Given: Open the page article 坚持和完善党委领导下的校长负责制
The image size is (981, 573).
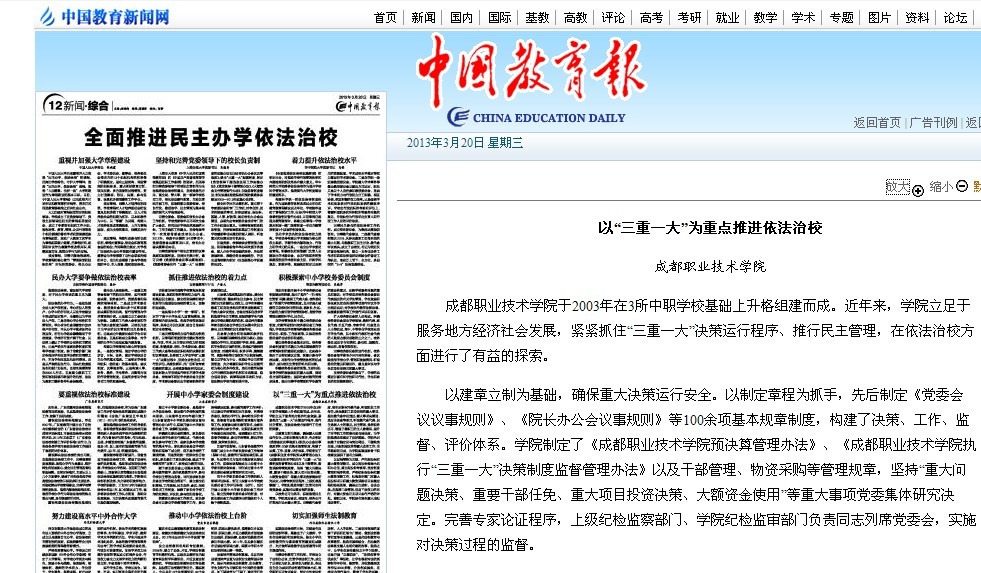Looking at the screenshot, I should pyautogui.click(x=208, y=160).
